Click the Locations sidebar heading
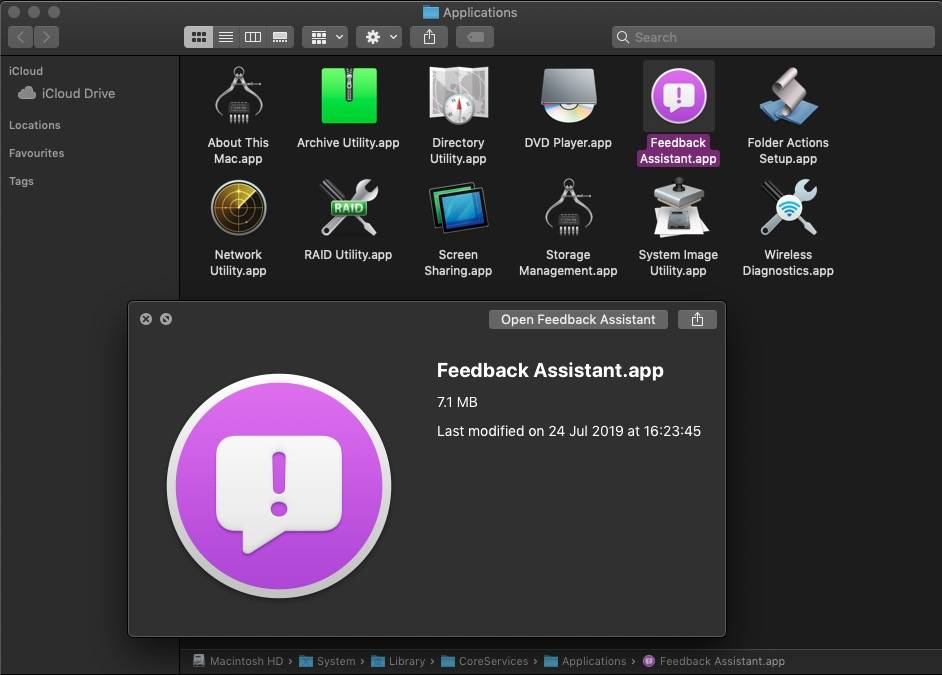Screen dimensions: 942x675 (35, 125)
